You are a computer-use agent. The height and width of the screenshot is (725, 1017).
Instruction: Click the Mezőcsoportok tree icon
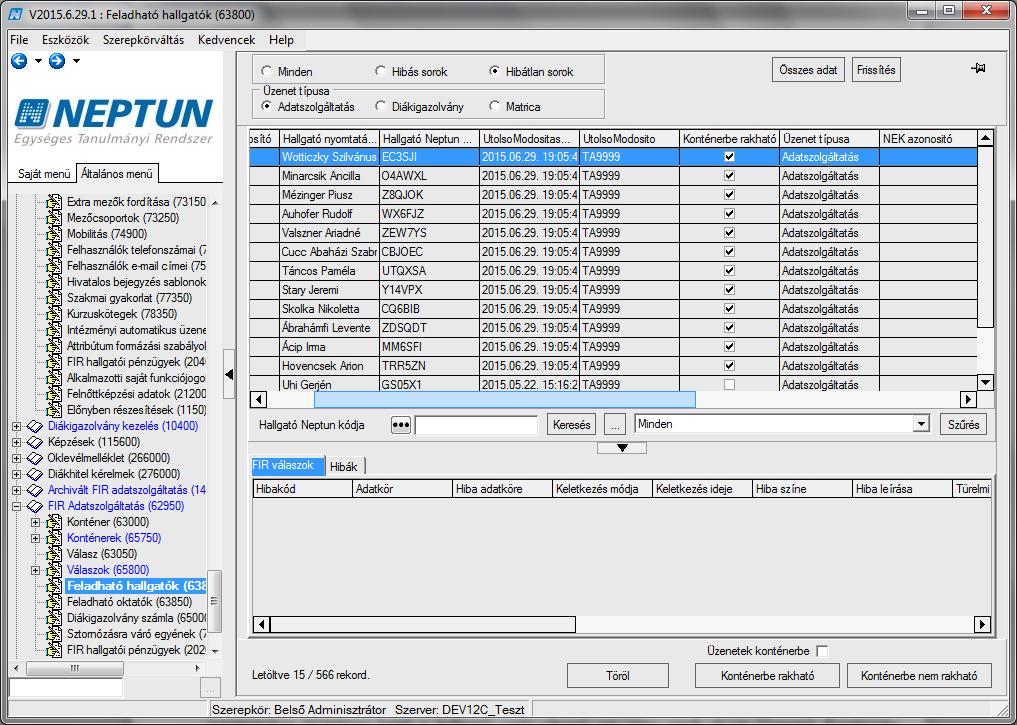coord(54,218)
